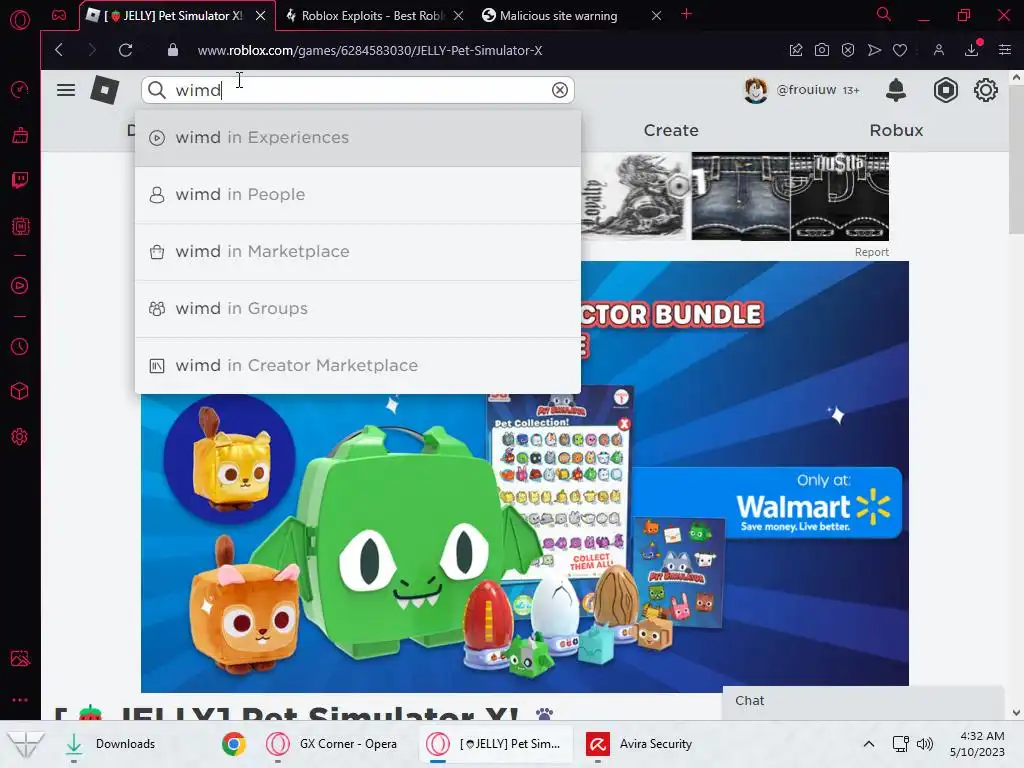Image resolution: width=1024 pixels, height=768 pixels.
Task: Open Roblox notifications bell
Action: pyautogui.click(x=896, y=90)
